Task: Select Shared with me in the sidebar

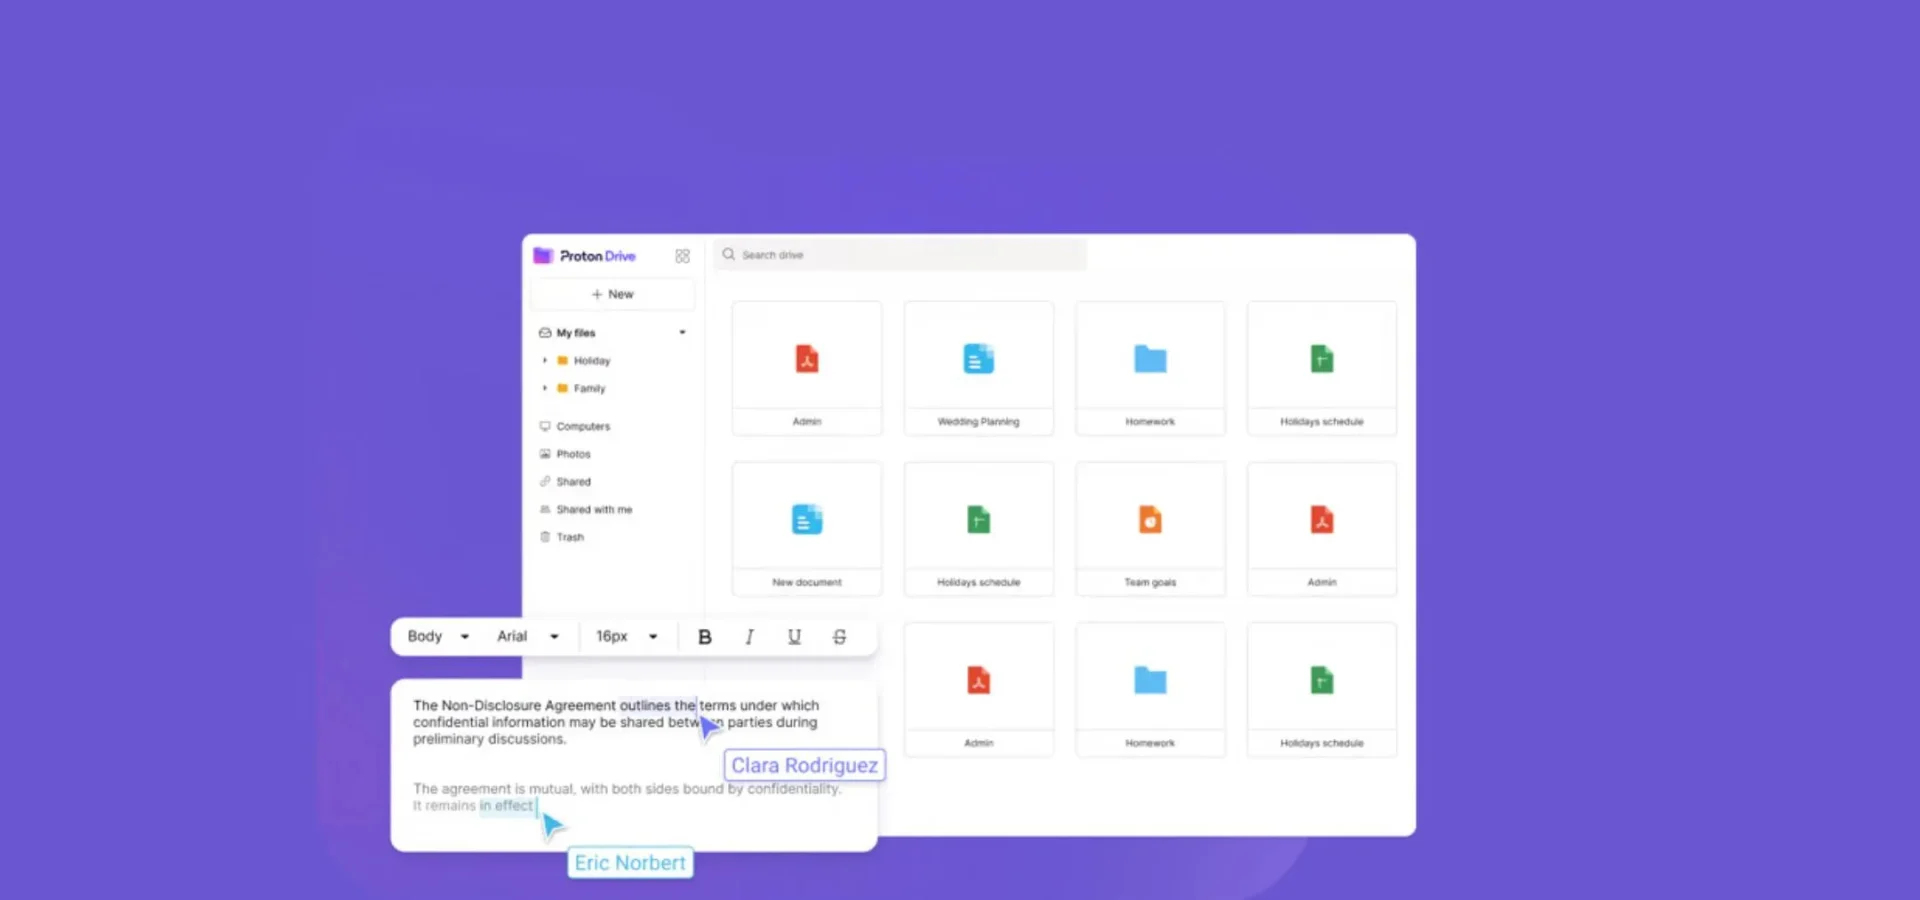Action: 593,509
